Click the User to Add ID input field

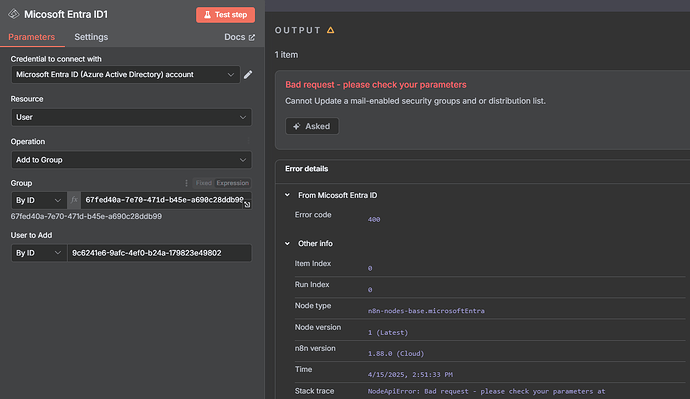(159, 253)
